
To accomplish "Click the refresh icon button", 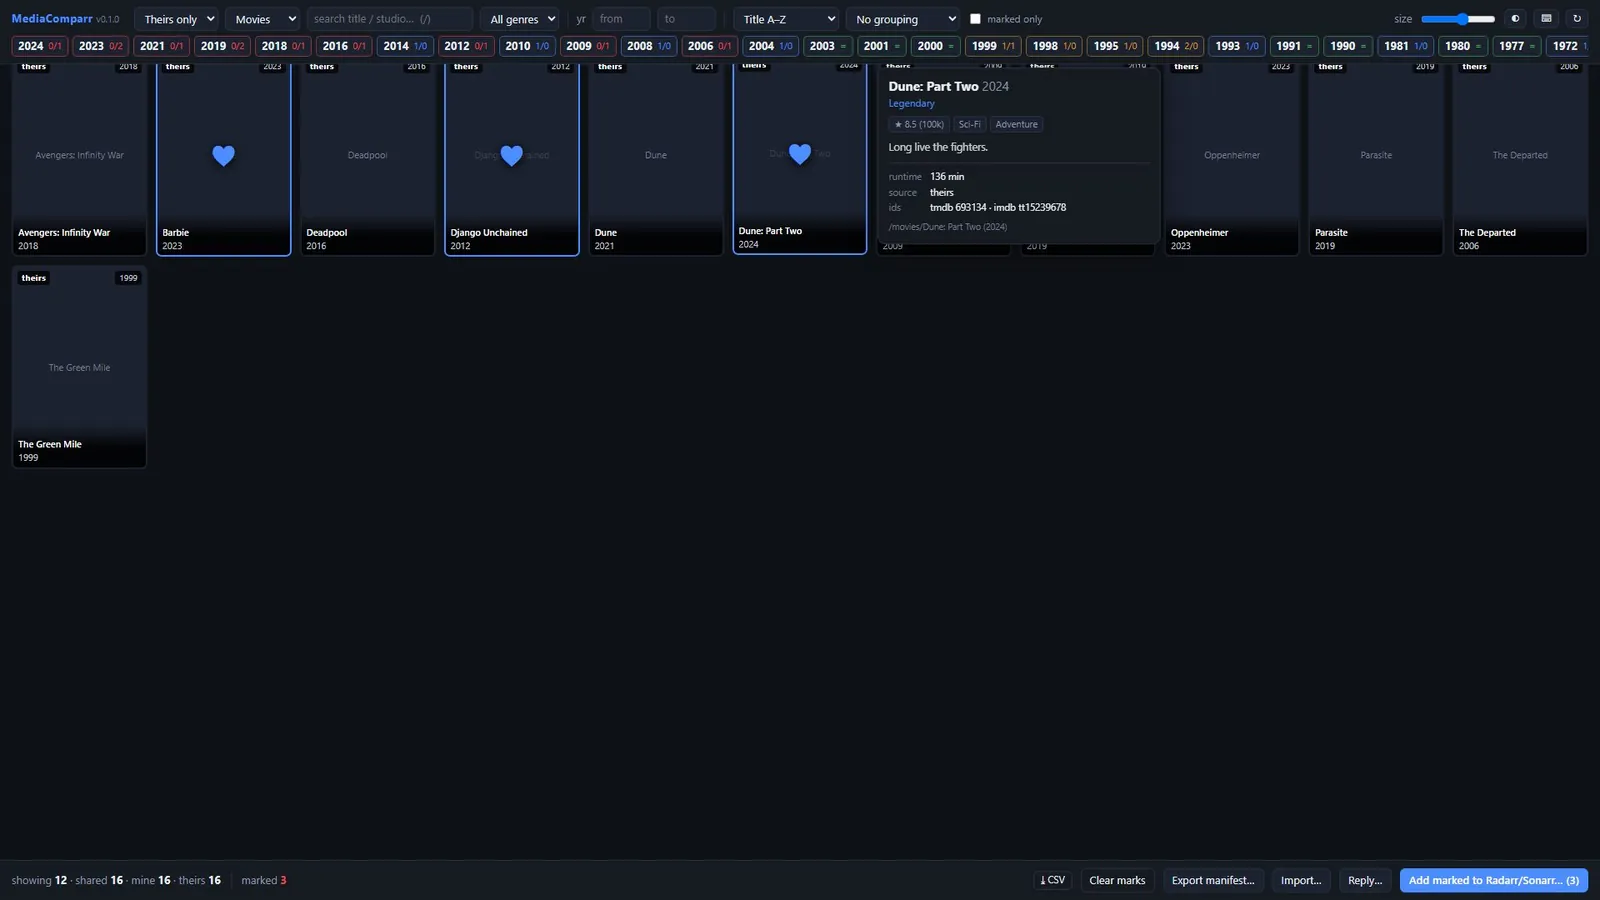I will tap(1577, 19).
